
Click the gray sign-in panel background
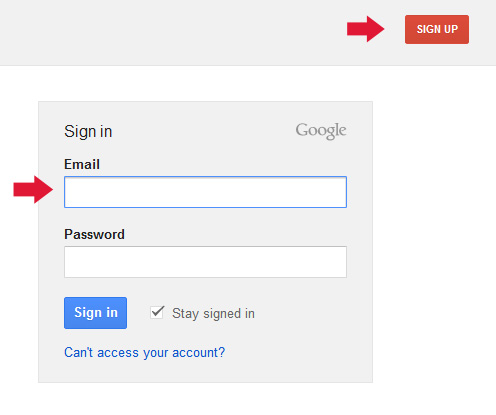pyautogui.click(x=300, y=333)
